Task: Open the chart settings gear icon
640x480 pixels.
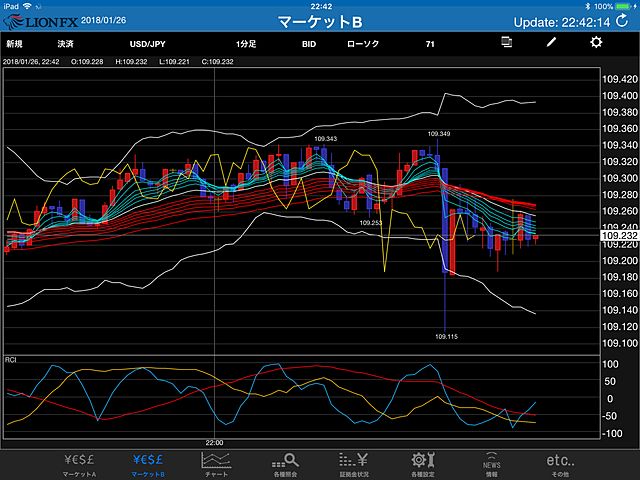Action: [596, 43]
